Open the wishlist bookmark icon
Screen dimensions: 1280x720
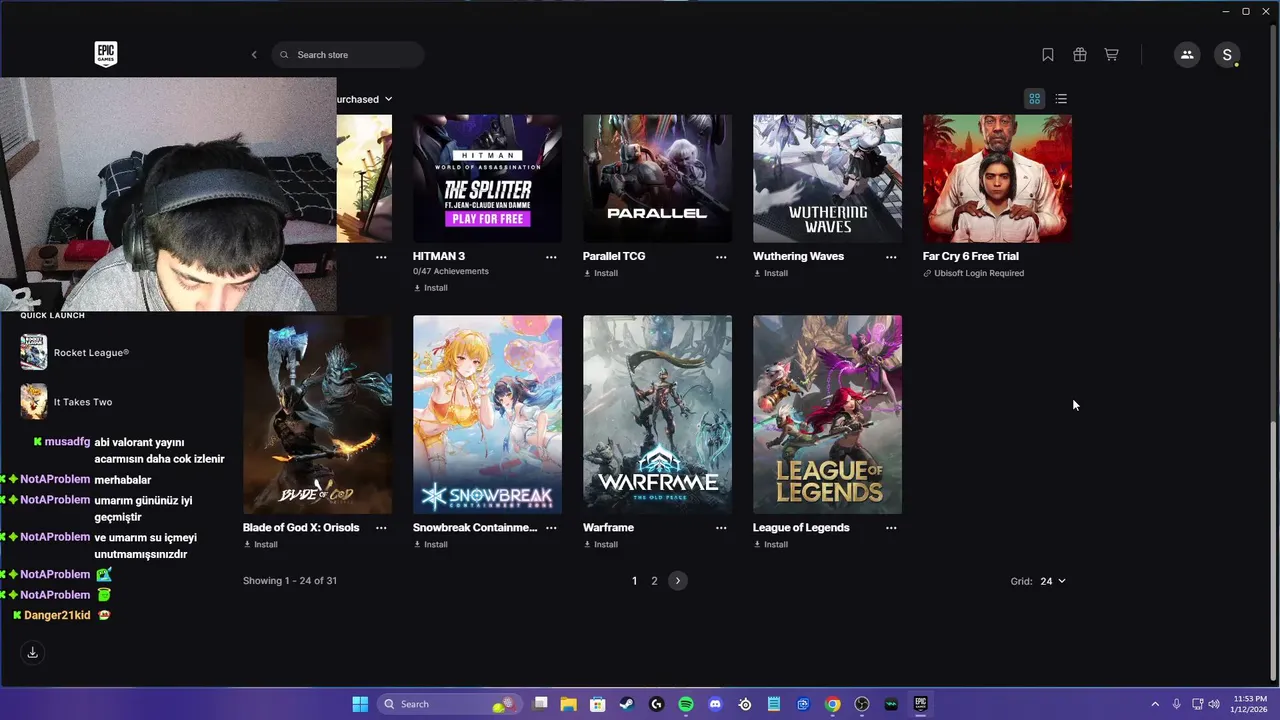1048,55
